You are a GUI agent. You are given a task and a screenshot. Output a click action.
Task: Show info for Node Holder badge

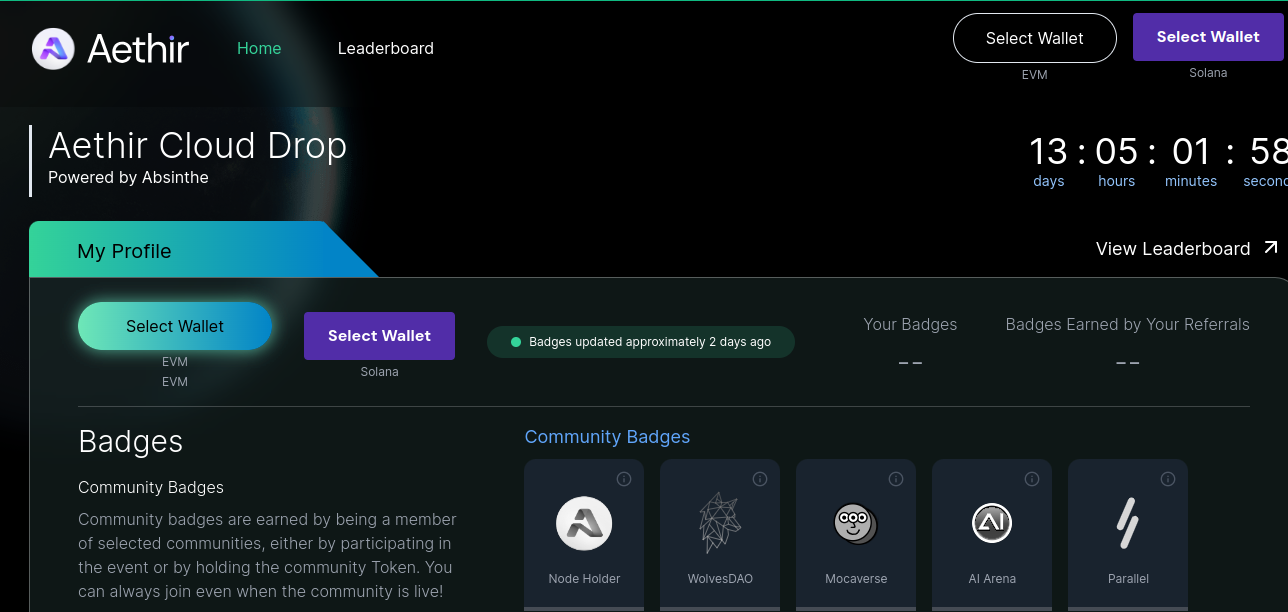(624, 479)
